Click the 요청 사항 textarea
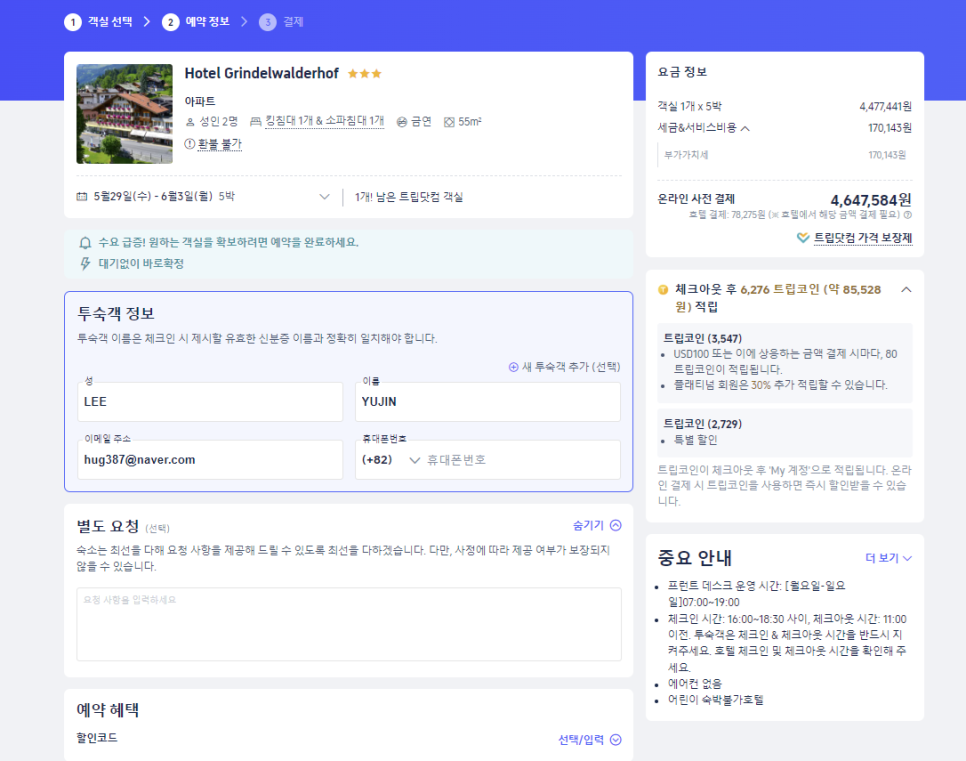 click(x=349, y=624)
